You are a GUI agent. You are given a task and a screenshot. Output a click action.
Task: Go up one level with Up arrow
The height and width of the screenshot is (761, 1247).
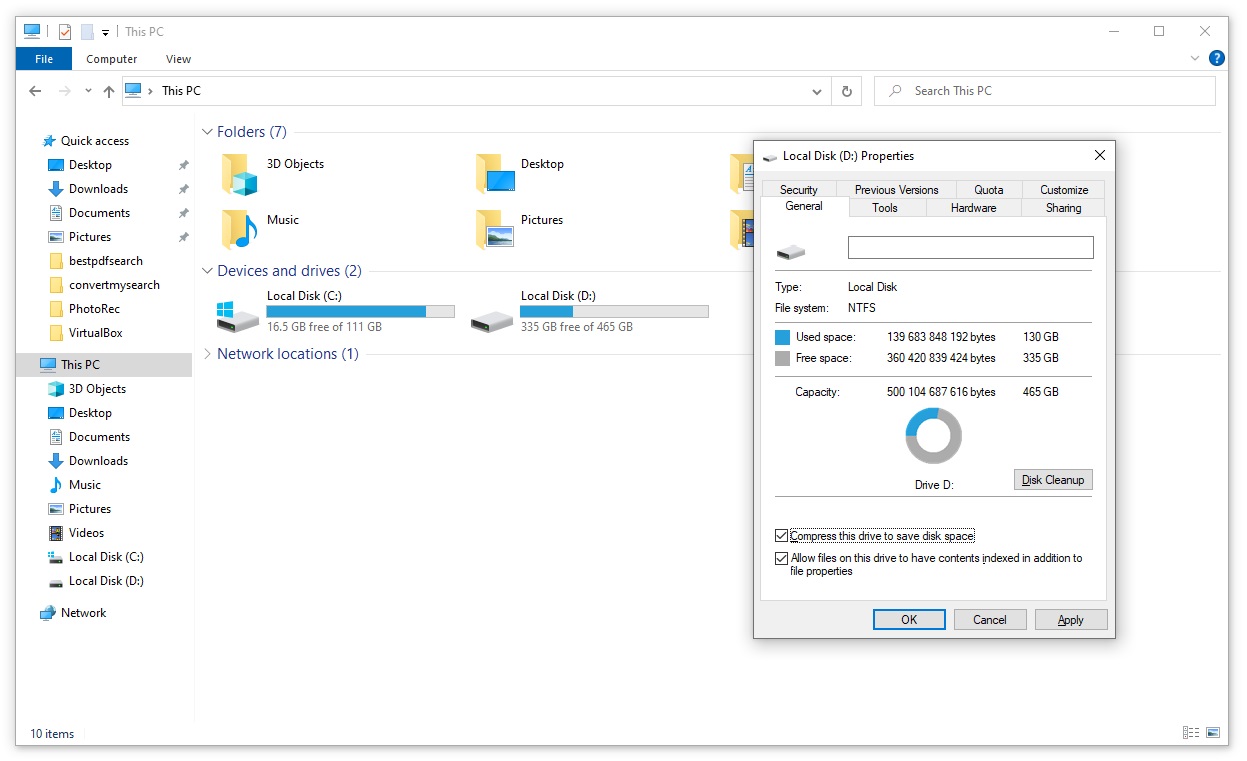coord(109,91)
